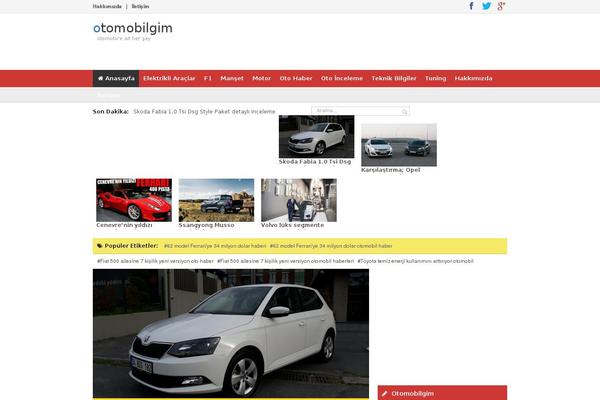Open tag #Fiat 500 ailesine otomobil haberleri
Screen dimensions: 600x400
click(285, 261)
